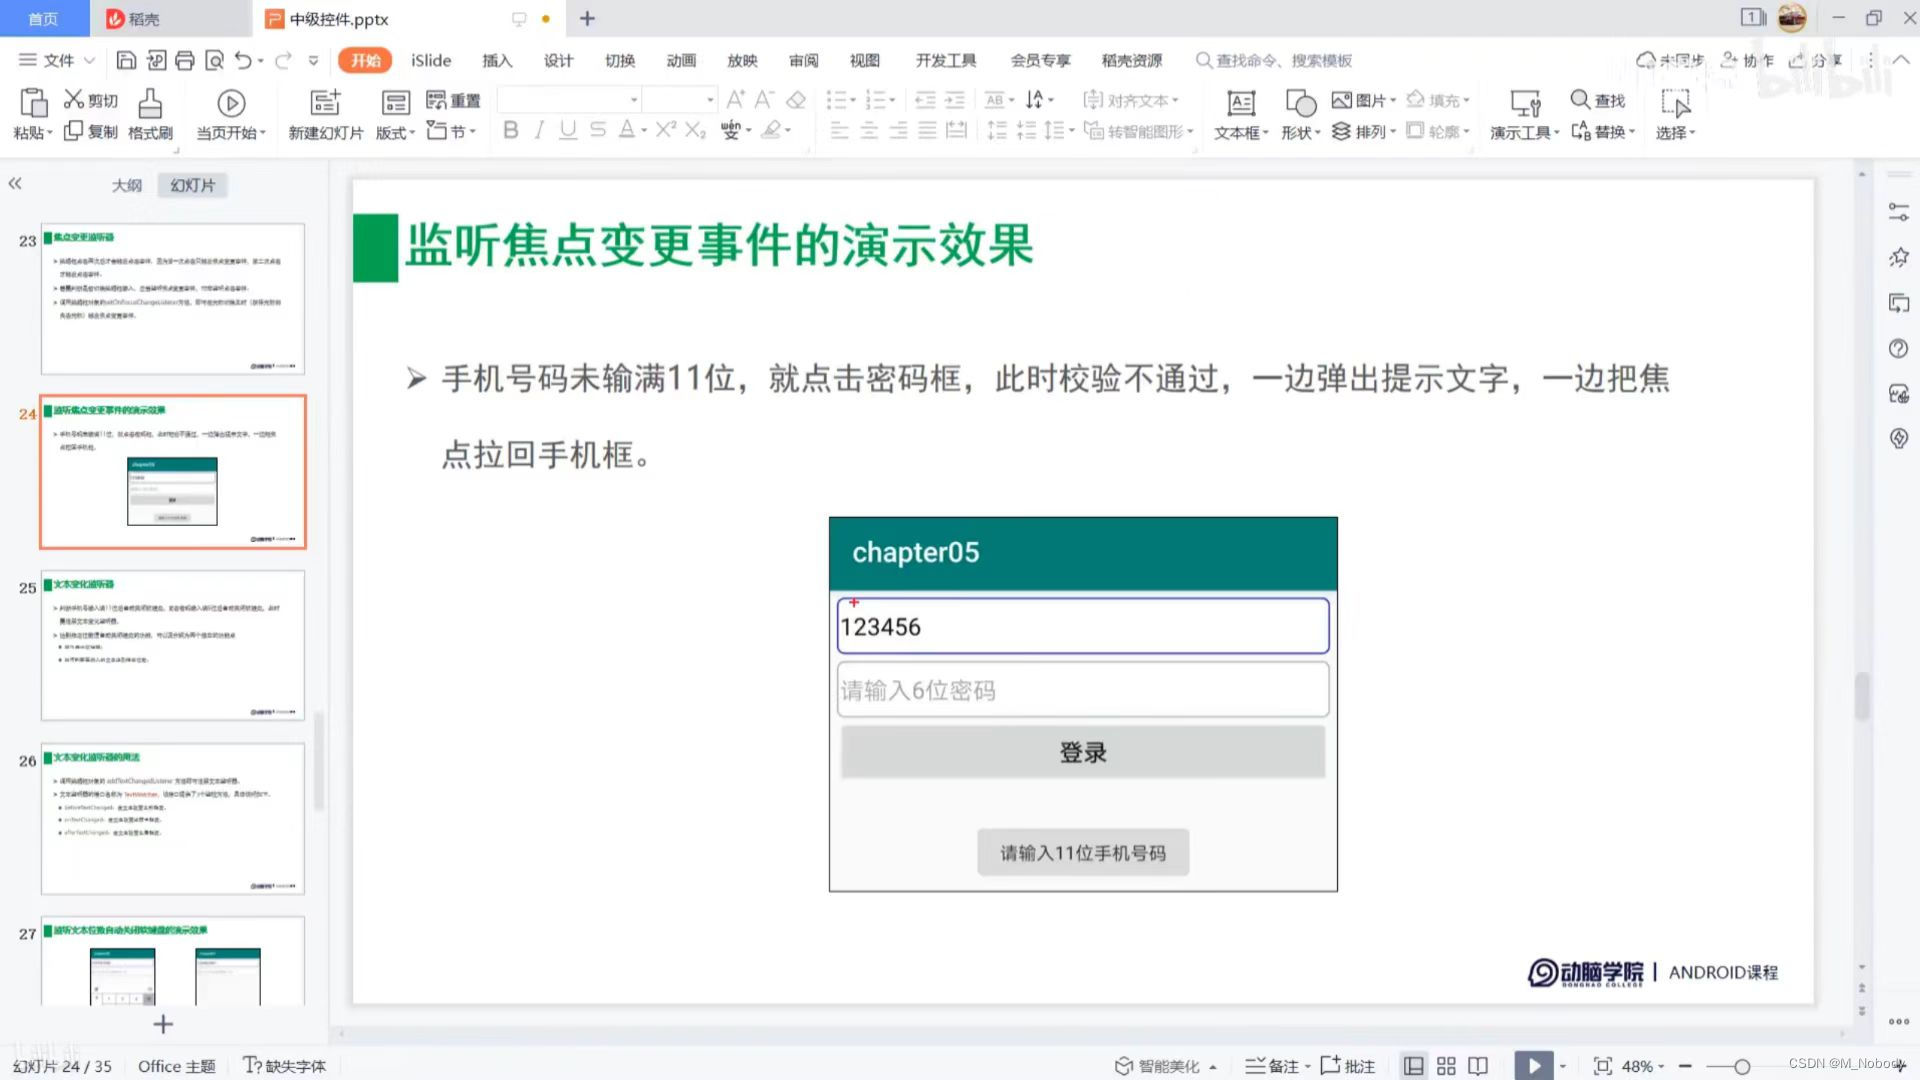Open the 插入 ribbon tab
The height and width of the screenshot is (1080, 1920).
click(496, 61)
